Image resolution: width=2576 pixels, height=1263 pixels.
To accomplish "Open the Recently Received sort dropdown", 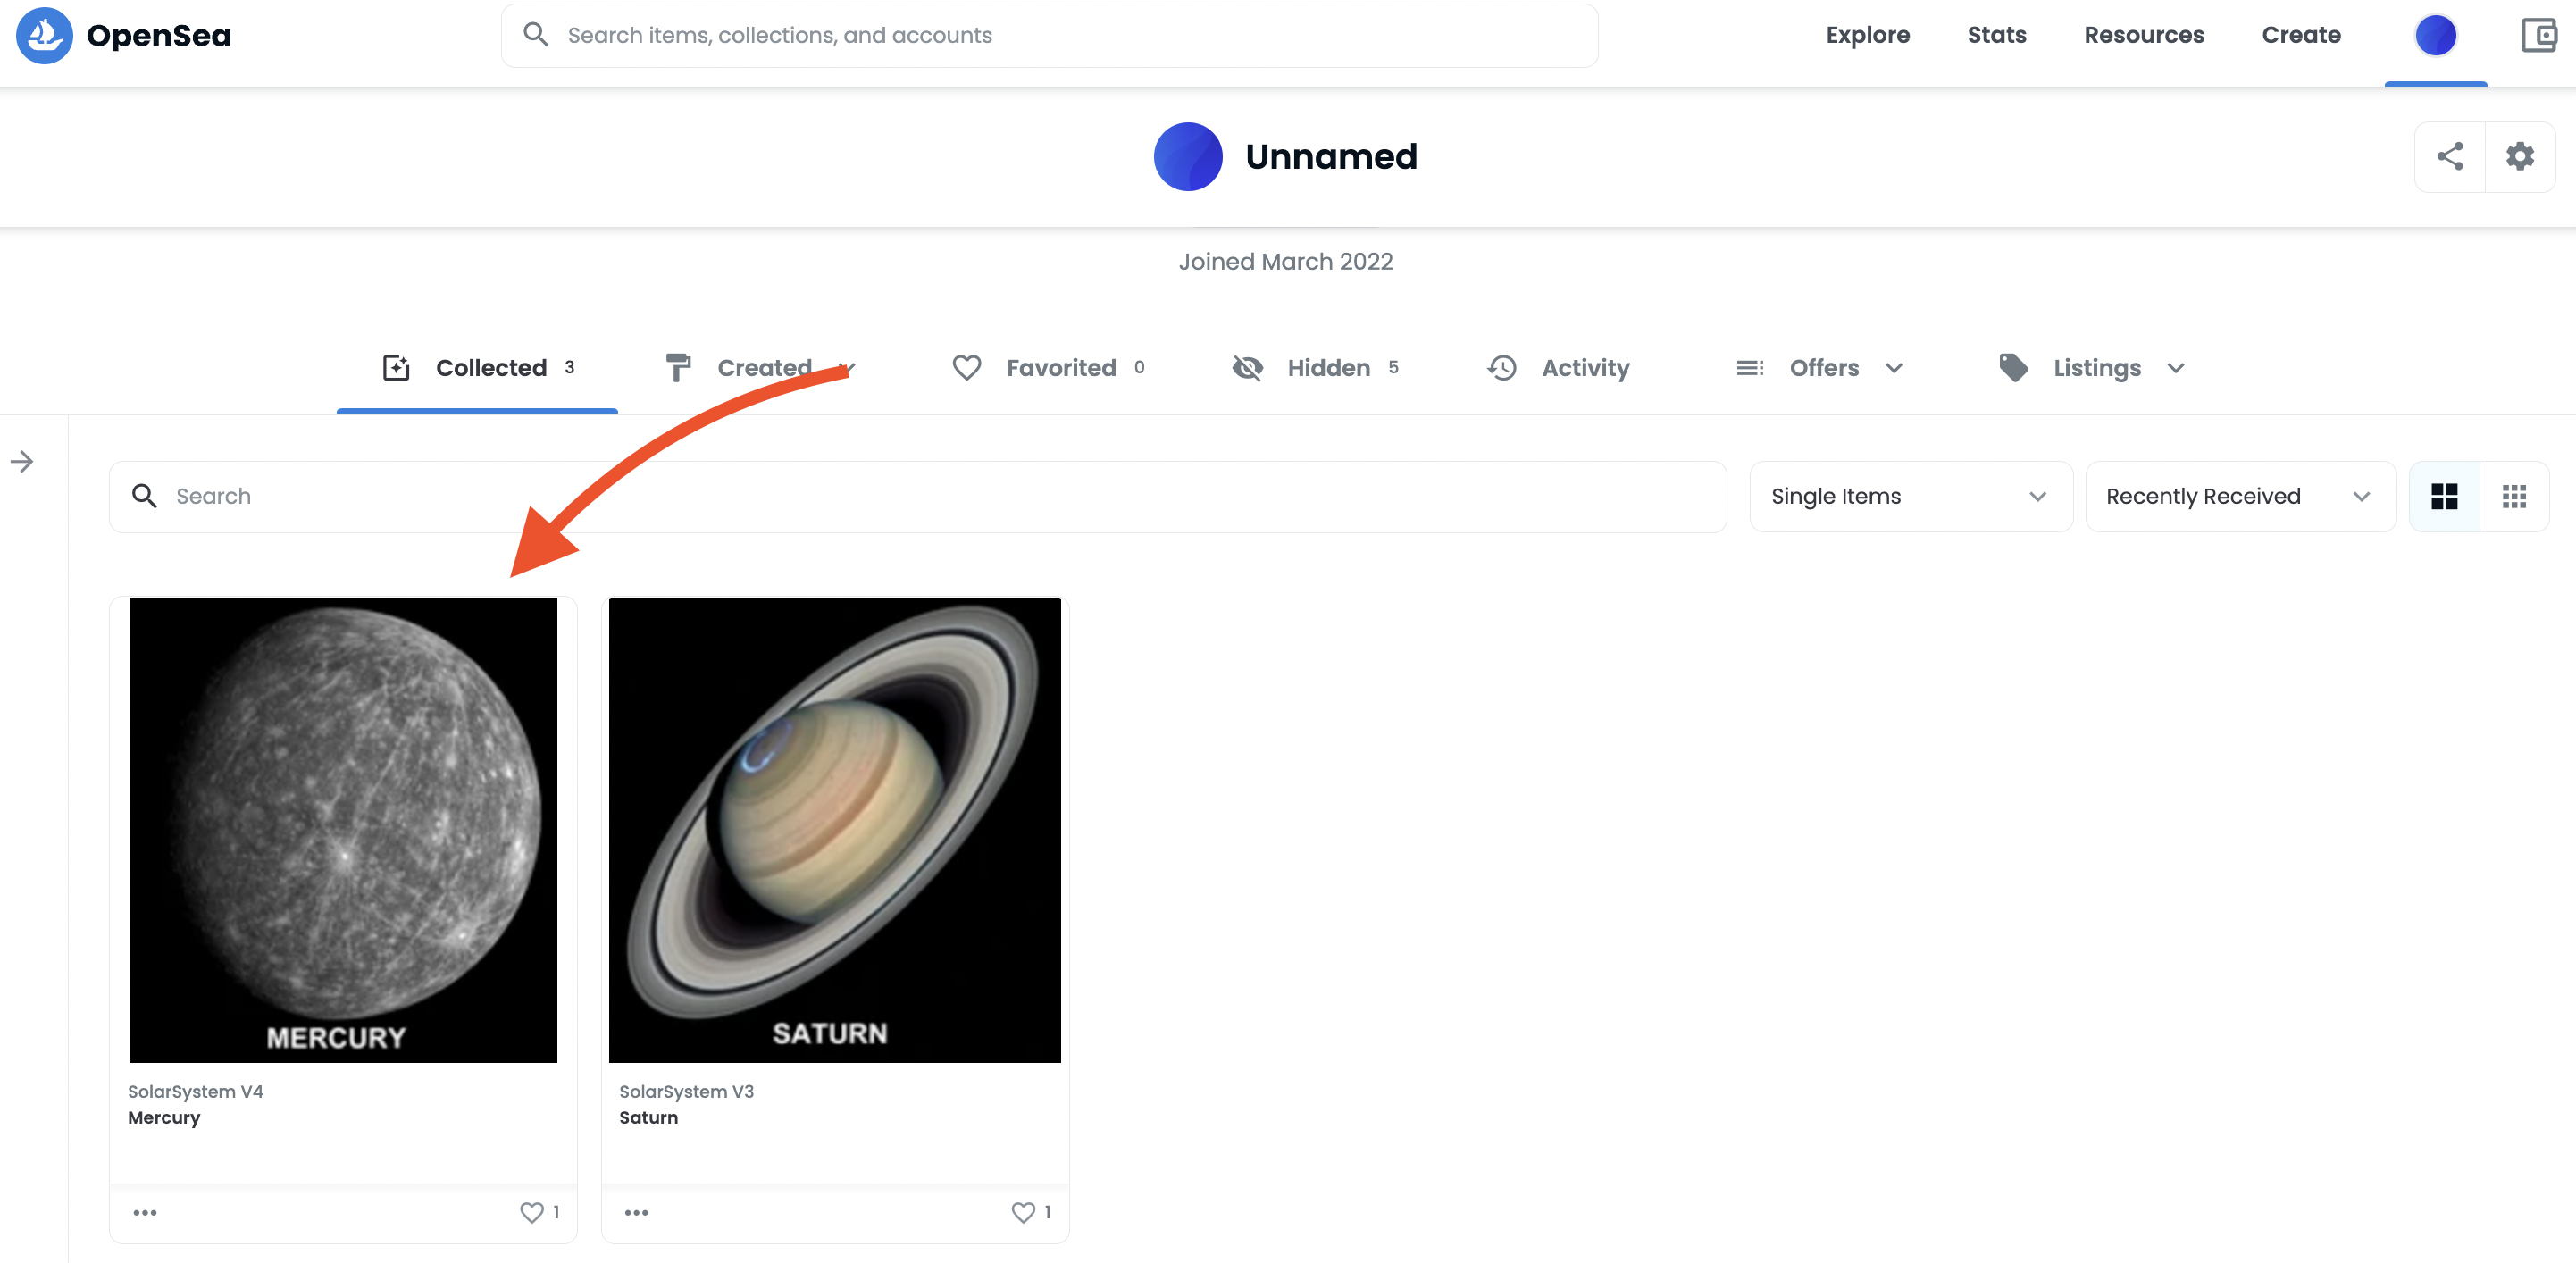I will [x=2239, y=496].
